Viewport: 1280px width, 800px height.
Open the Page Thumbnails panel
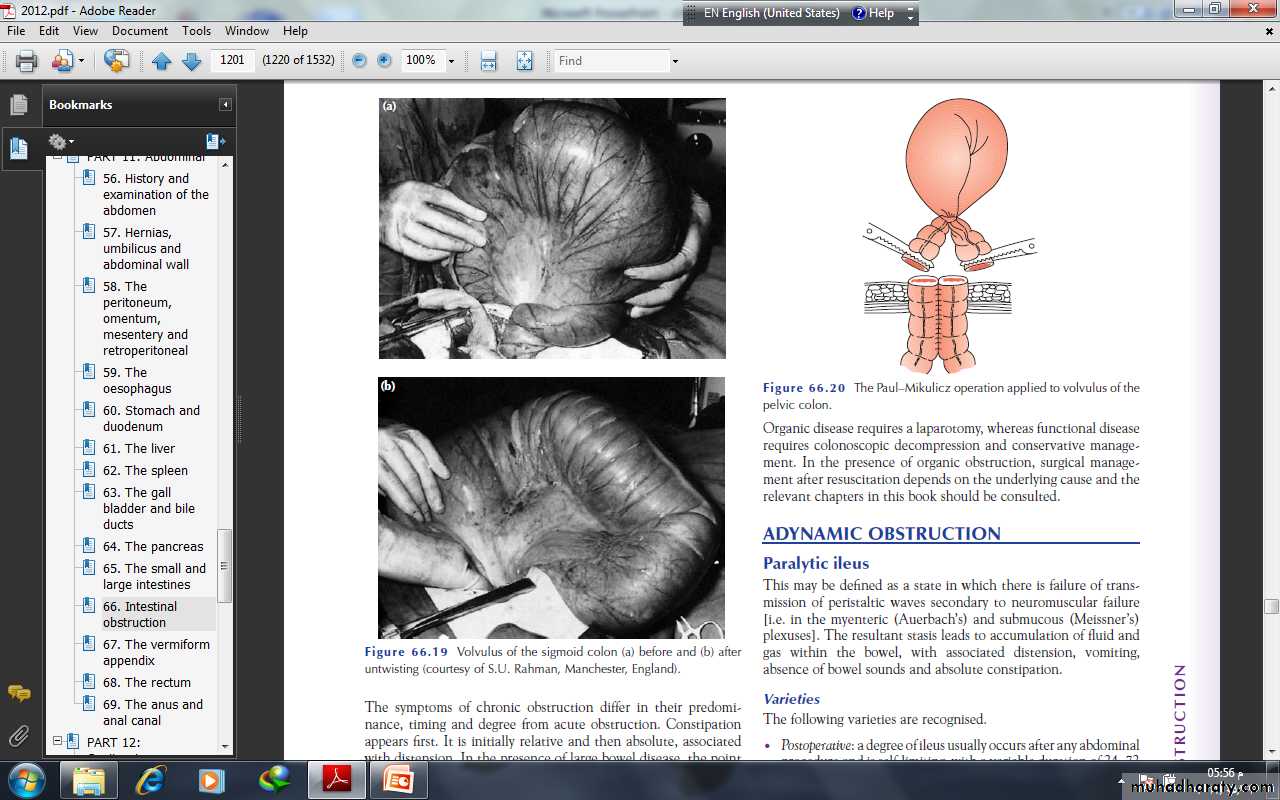[19, 105]
